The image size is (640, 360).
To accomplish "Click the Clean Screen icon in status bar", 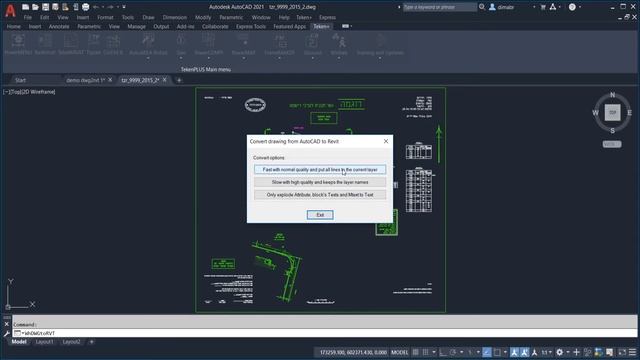I will tap(622, 352).
